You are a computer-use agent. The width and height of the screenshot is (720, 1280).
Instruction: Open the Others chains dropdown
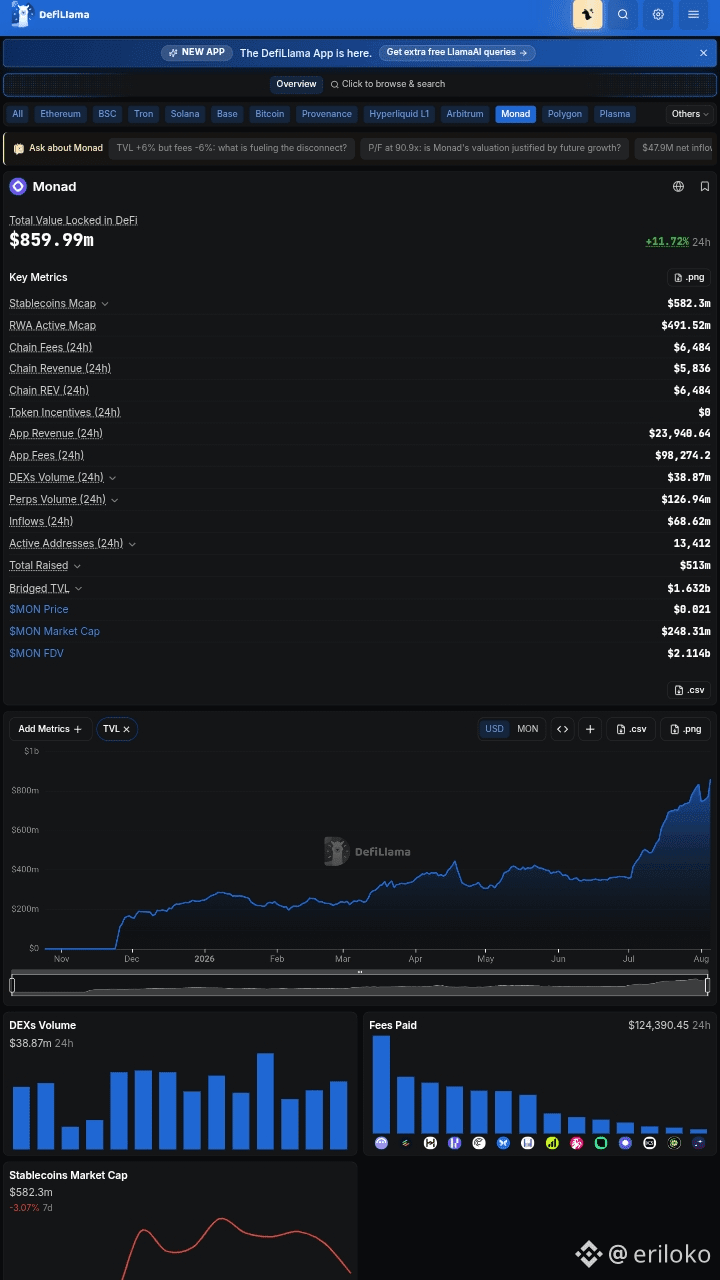tap(690, 114)
